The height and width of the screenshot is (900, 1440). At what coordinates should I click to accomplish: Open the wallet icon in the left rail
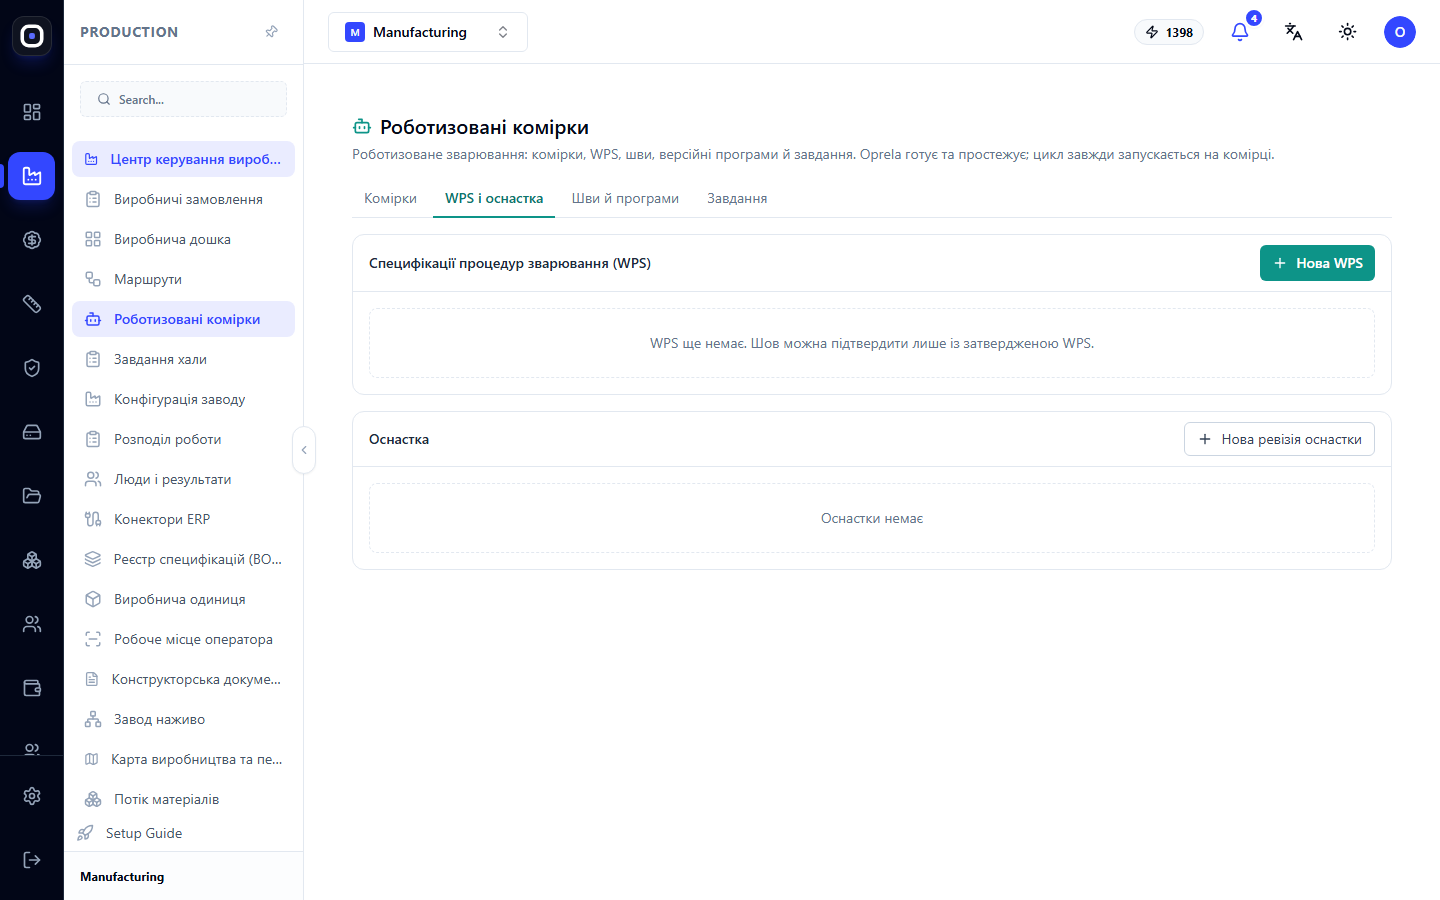coord(32,688)
